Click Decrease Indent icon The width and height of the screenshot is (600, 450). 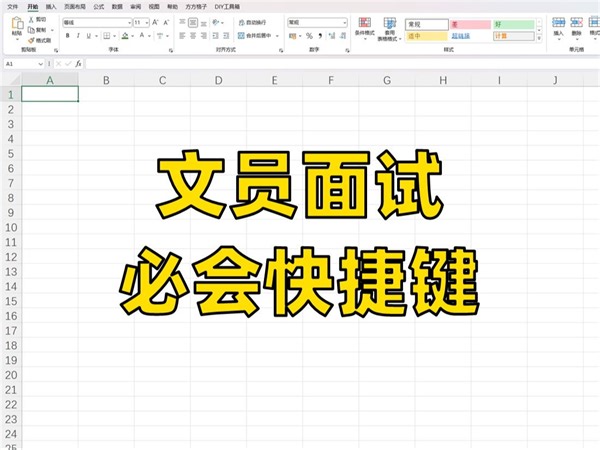coord(215,36)
